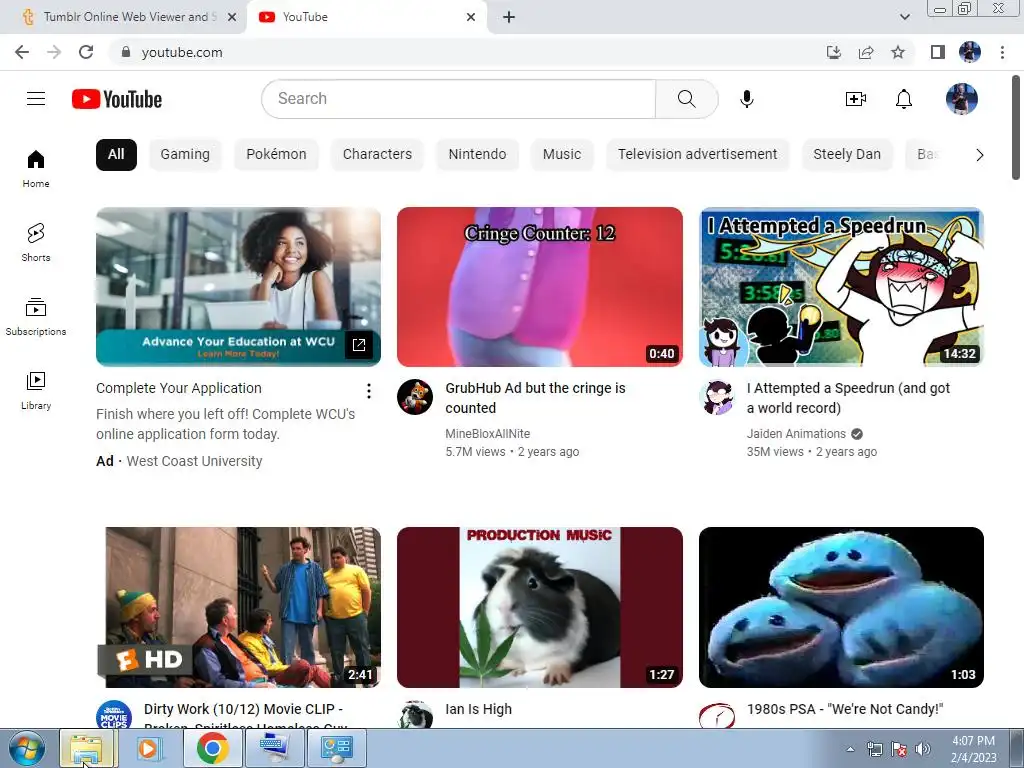This screenshot has height=768, width=1024.
Task: Play Cringe Counter thumbnail video
Action: (539, 287)
